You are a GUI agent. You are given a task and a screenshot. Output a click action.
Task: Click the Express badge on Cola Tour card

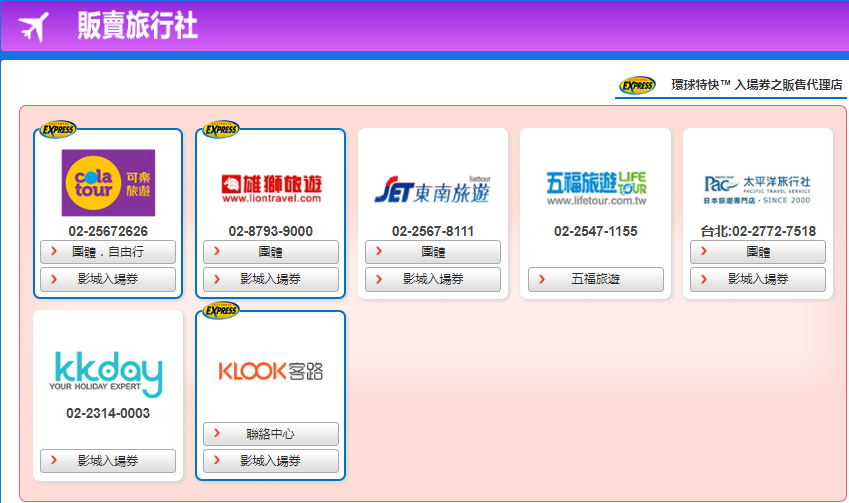click(58, 129)
